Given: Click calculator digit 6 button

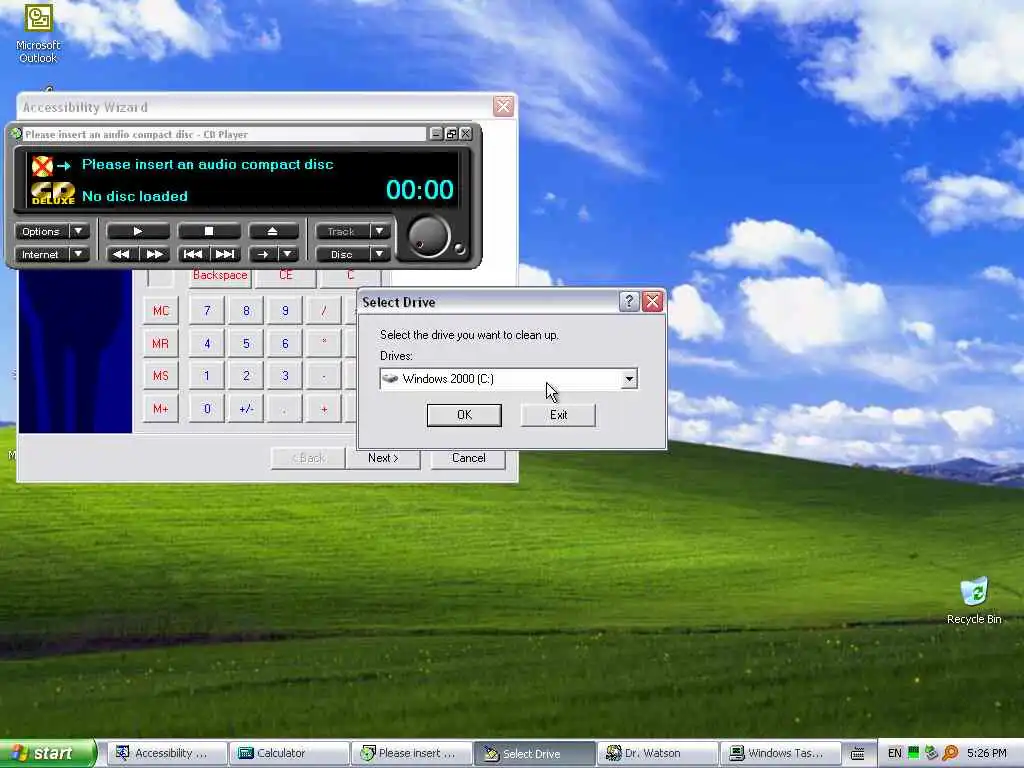Looking at the screenshot, I should [x=285, y=344].
